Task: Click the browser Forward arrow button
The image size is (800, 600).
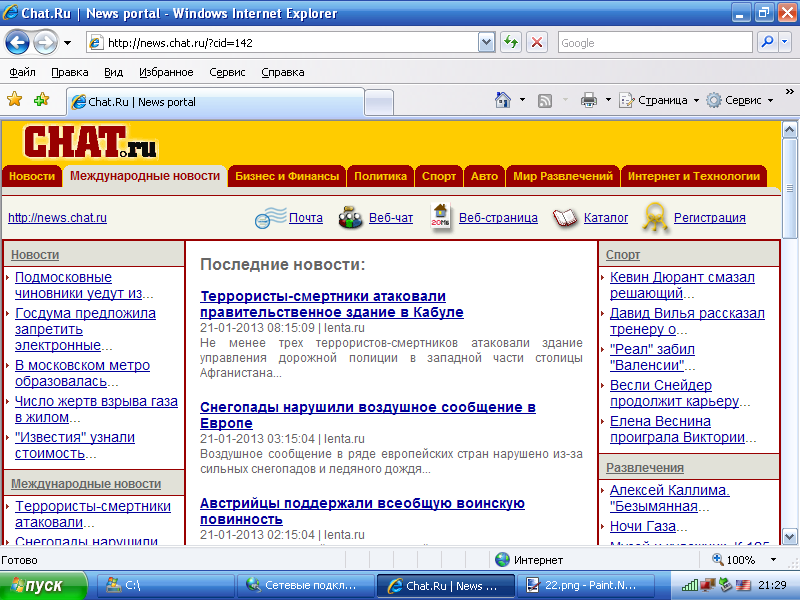Action: (45, 43)
